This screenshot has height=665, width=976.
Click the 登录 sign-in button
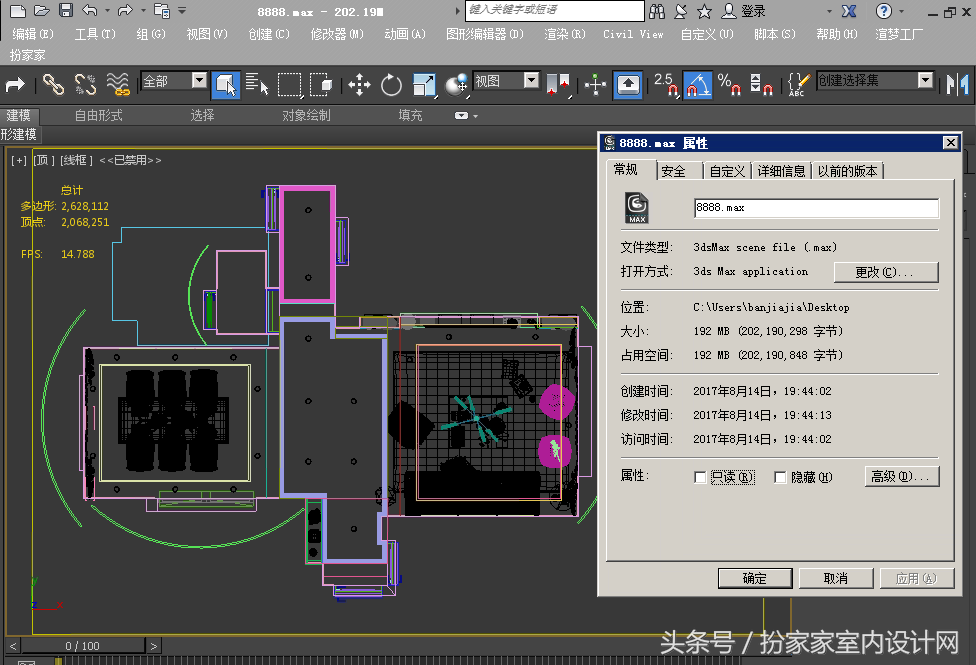[744, 11]
